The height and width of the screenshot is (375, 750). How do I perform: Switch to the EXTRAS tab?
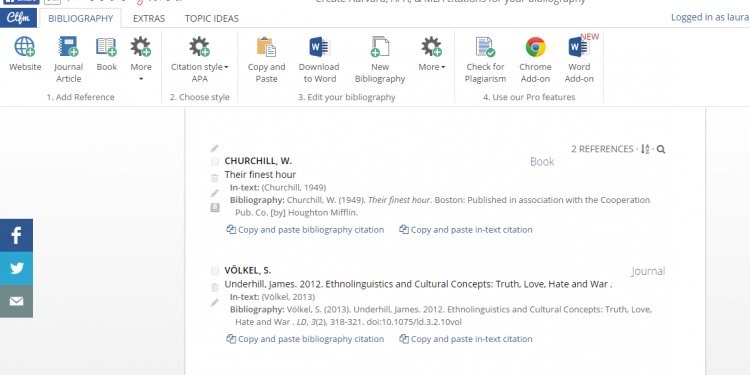point(149,18)
